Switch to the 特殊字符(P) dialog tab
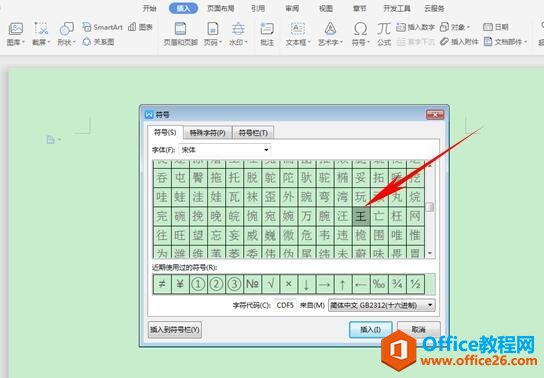This screenshot has height=378, width=544. pyautogui.click(x=207, y=132)
